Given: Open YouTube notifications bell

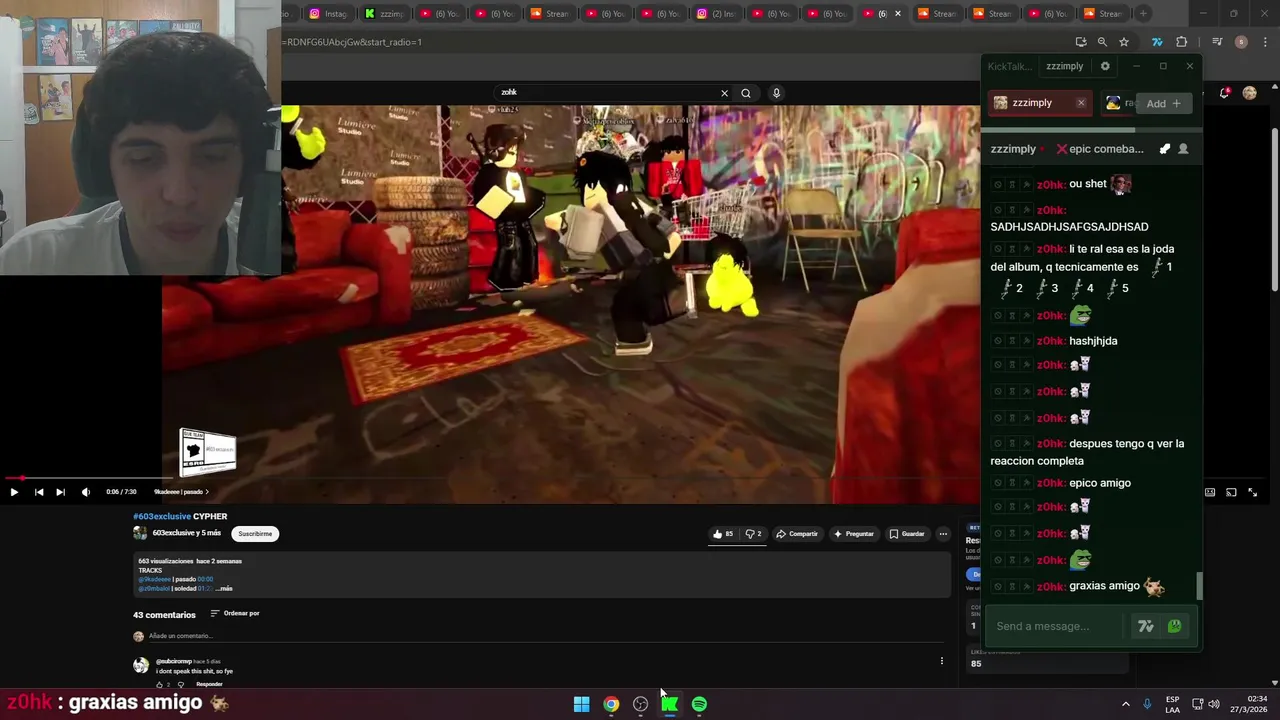Looking at the screenshot, I should [x=1225, y=93].
